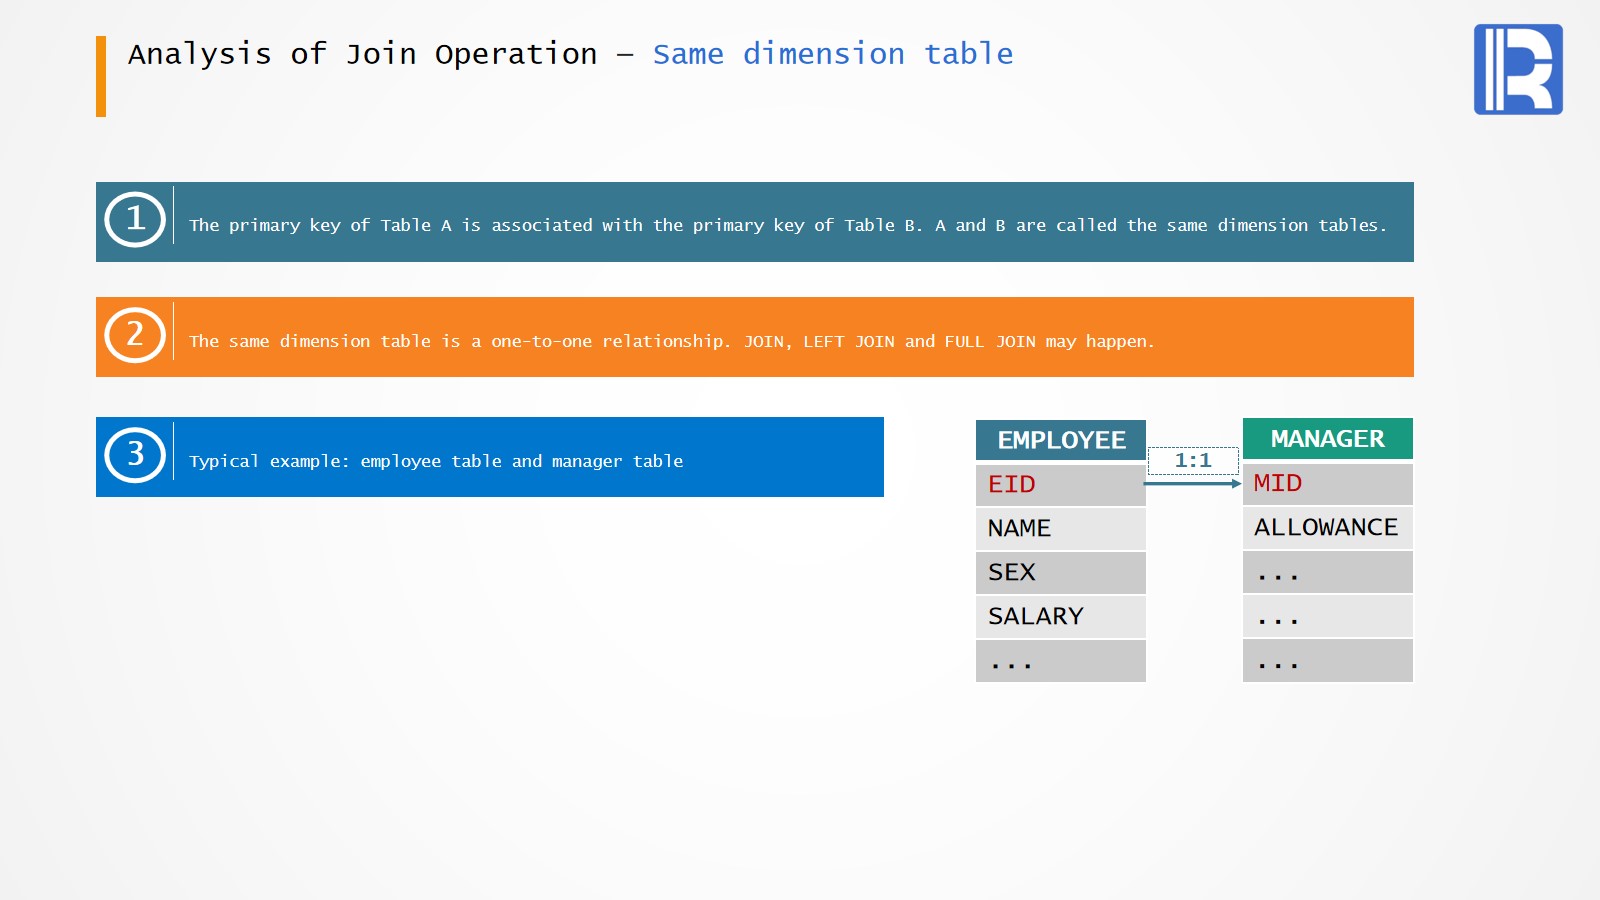The height and width of the screenshot is (900, 1600).
Task: Click the 'Typical example' text in blue banner
Action: 436,462
